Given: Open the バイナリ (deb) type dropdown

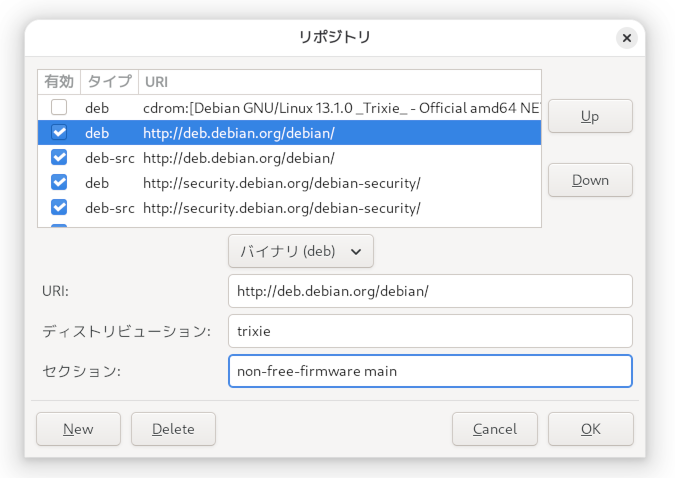Looking at the screenshot, I should click(x=301, y=251).
